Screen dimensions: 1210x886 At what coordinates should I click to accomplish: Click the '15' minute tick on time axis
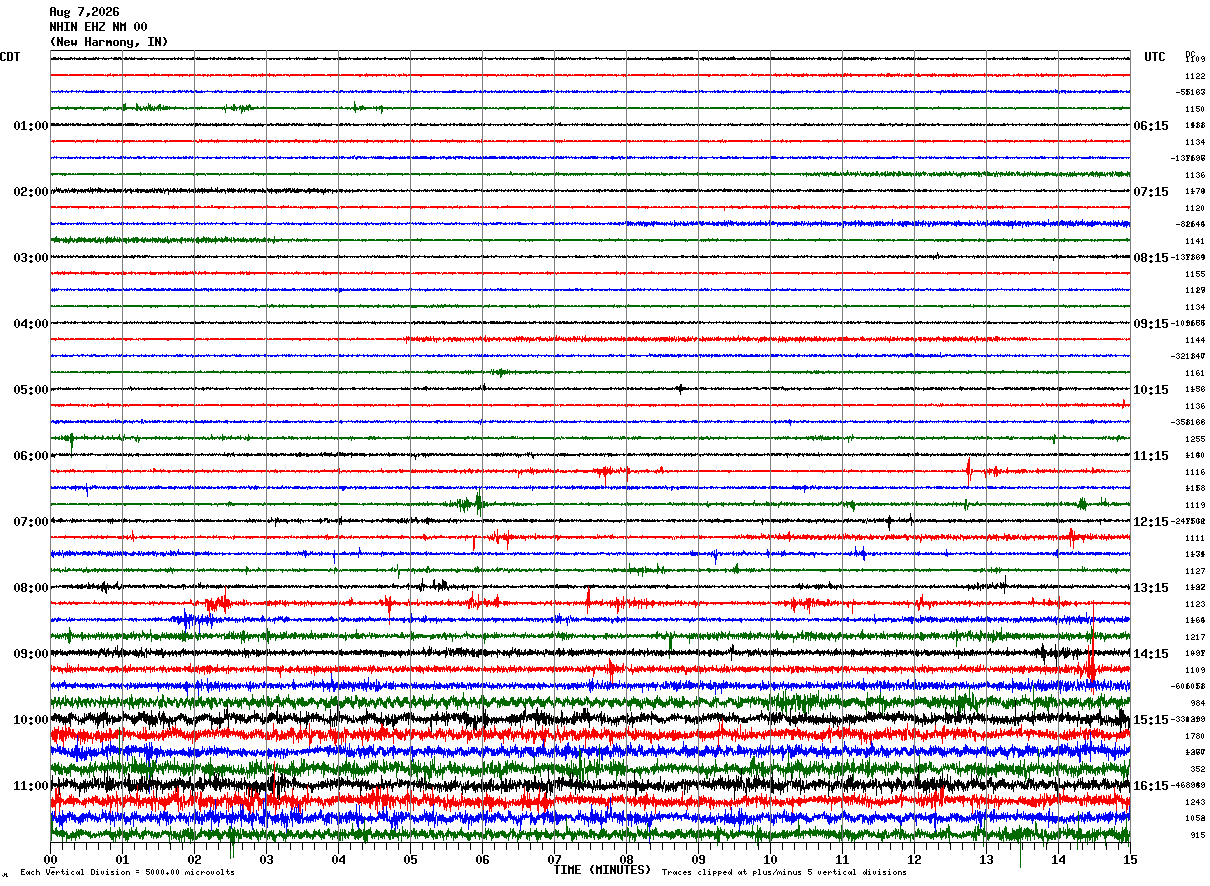(x=1130, y=859)
